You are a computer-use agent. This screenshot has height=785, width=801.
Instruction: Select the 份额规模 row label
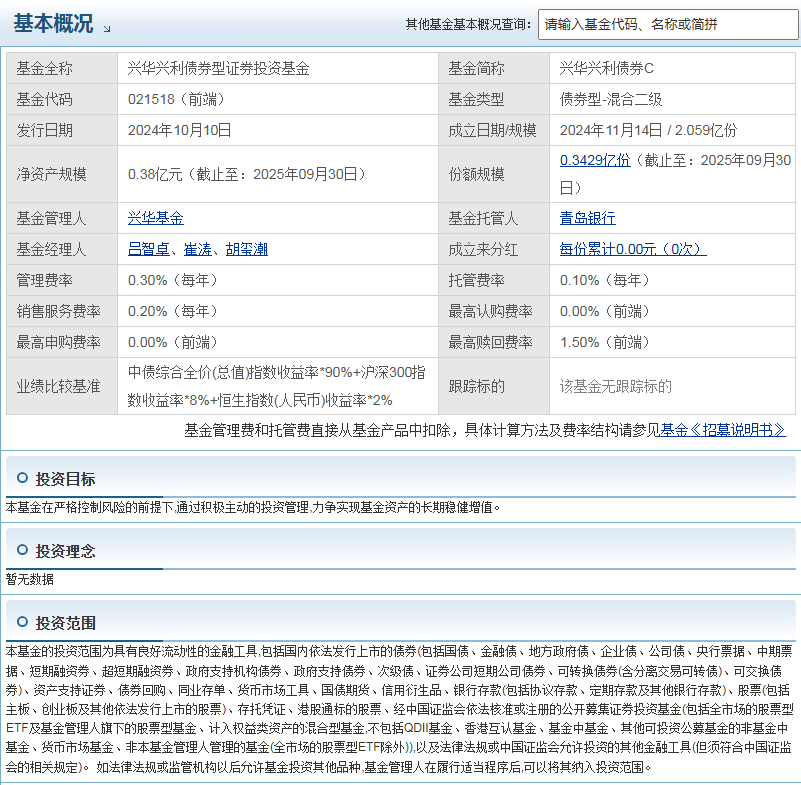click(x=477, y=174)
